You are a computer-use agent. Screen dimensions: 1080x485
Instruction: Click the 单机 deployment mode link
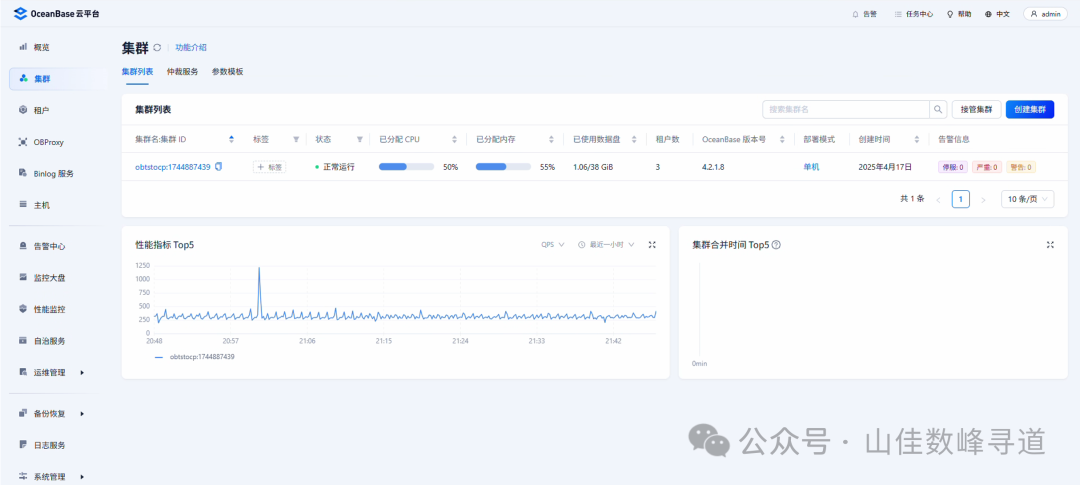tap(811, 167)
